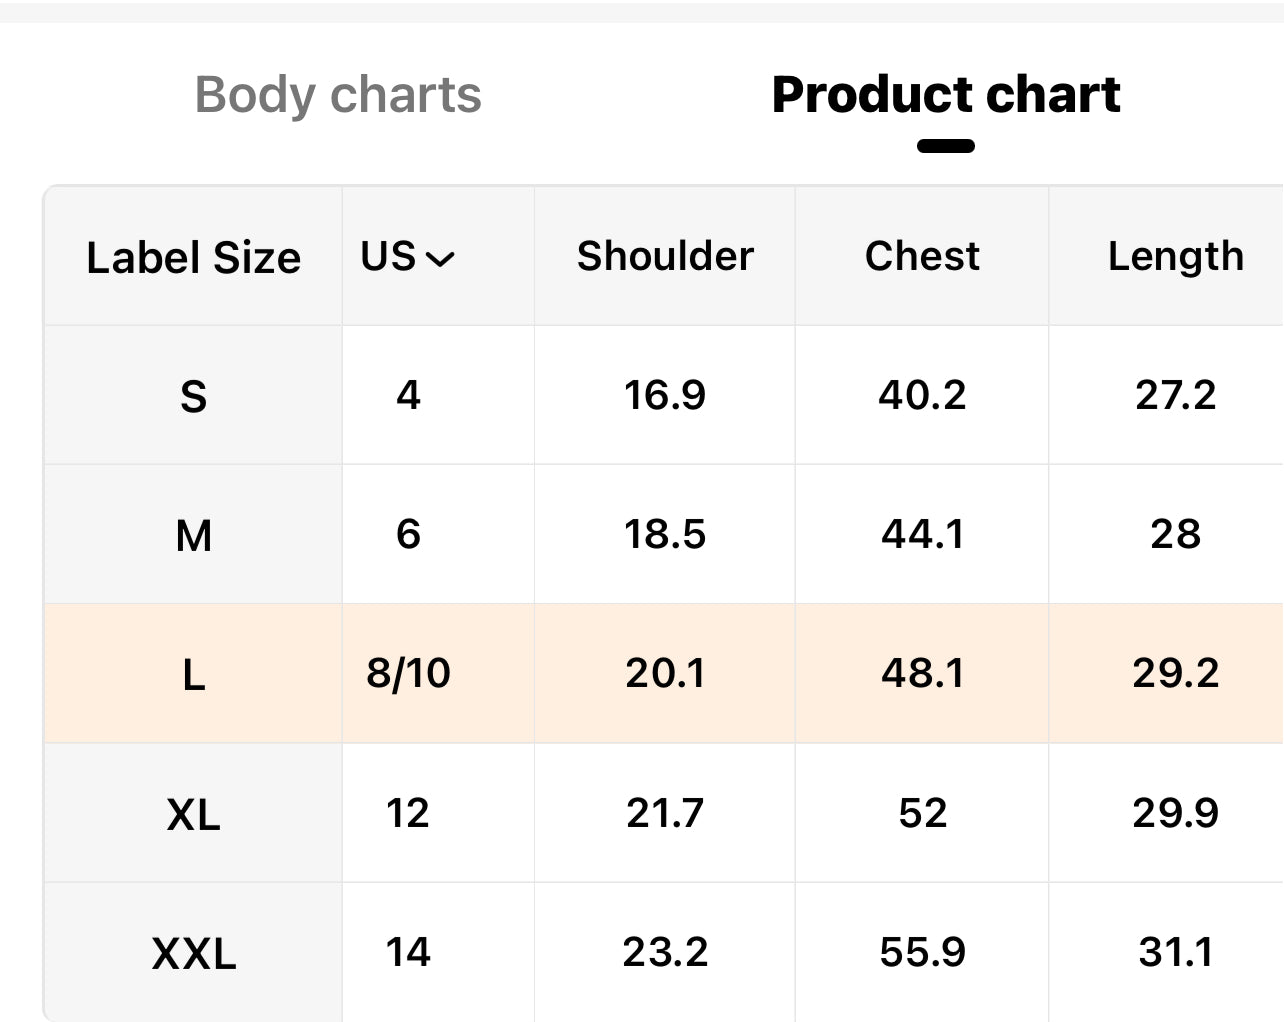Screen dimensions: 1284x1022
Task: Click the Chest column header
Action: click(x=922, y=256)
